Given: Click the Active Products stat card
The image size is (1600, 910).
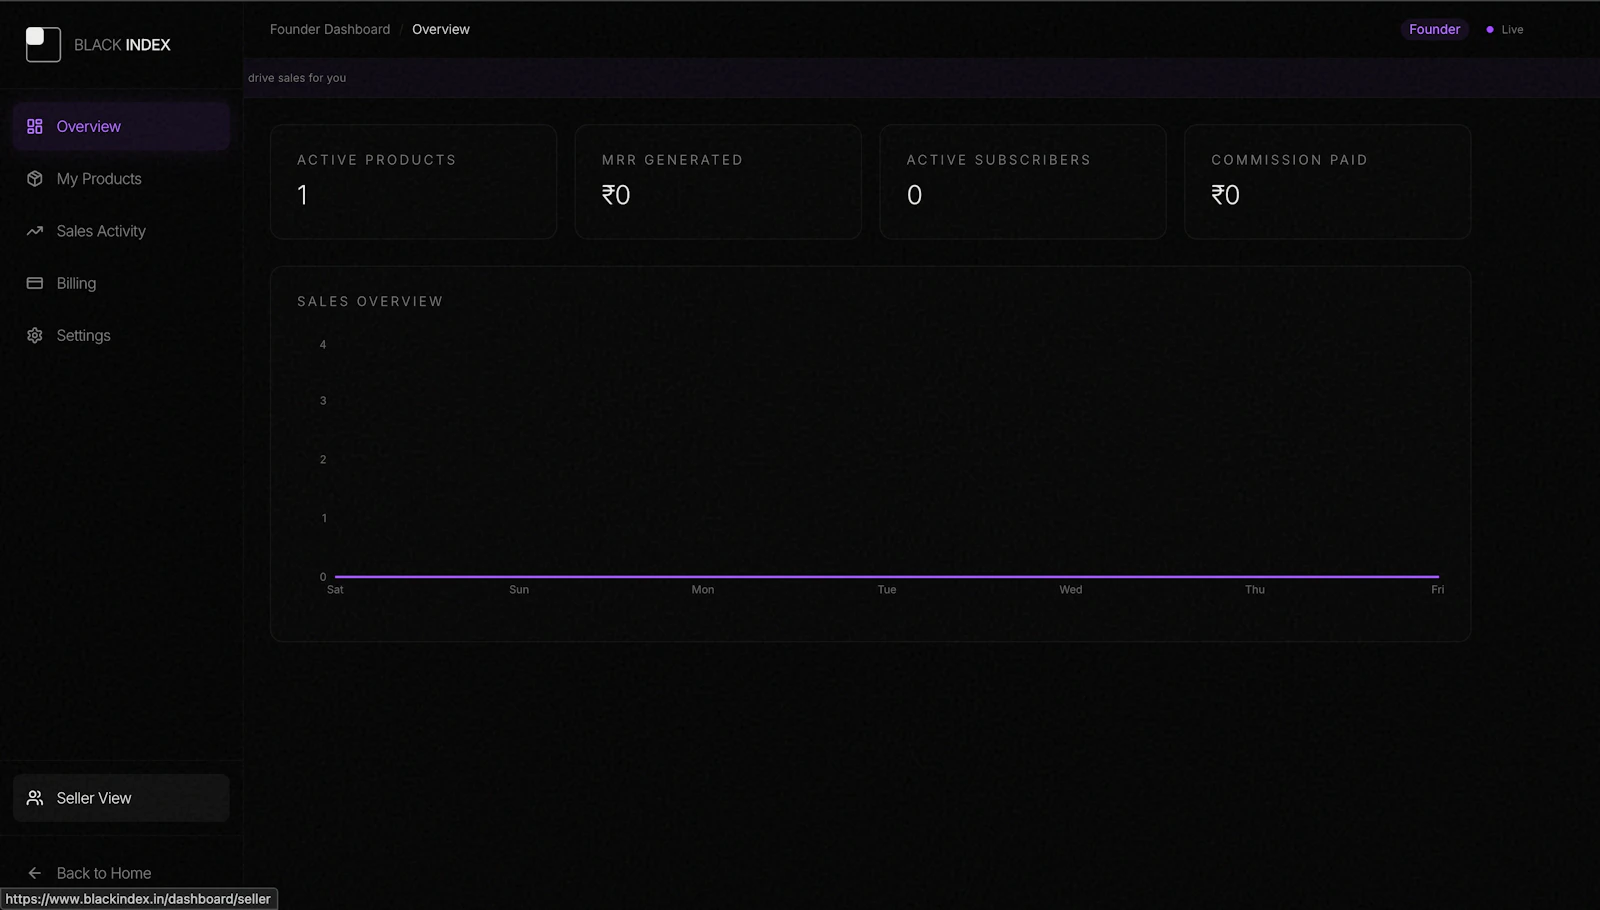Looking at the screenshot, I should tap(413, 181).
